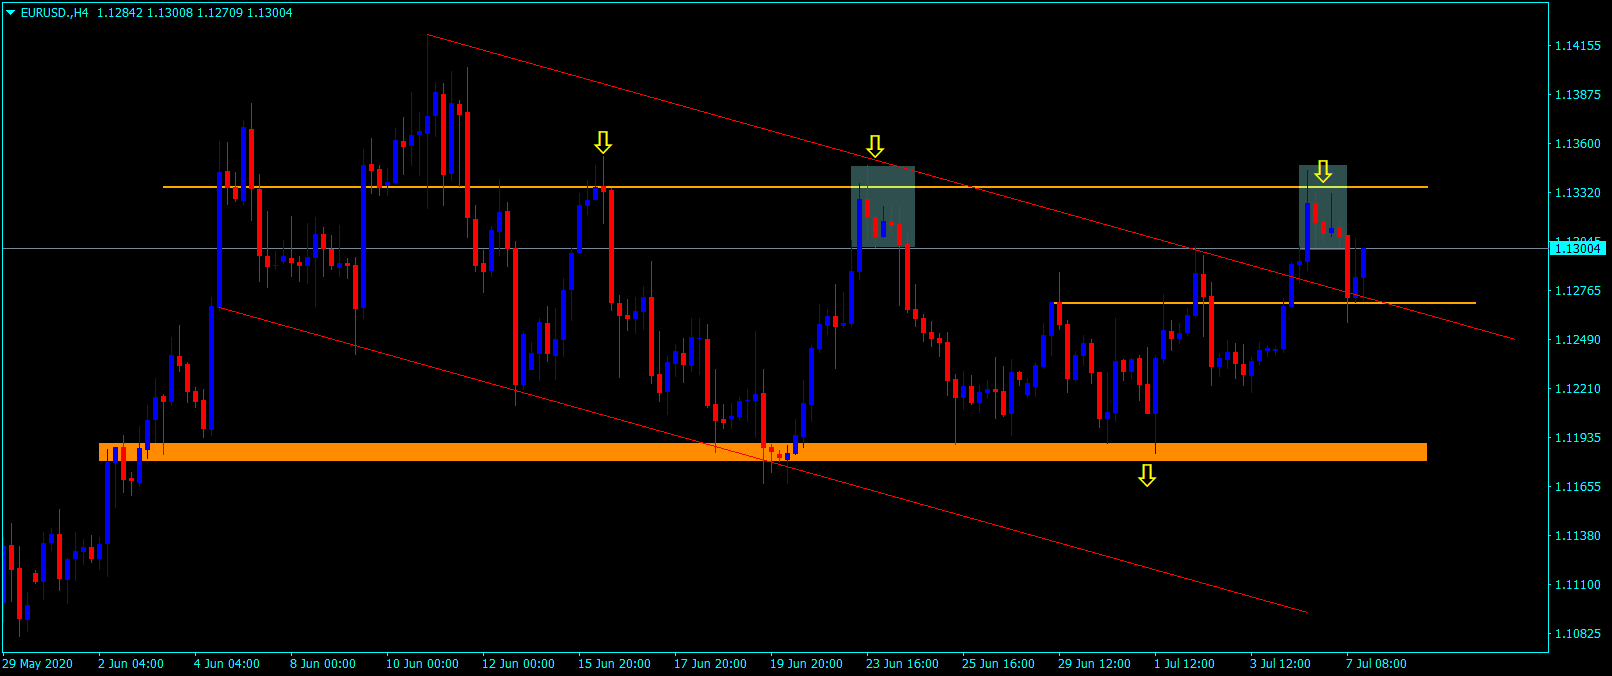This screenshot has width=1612, height=676.
Task: Click the 19 Jun 20:00 time label
Action: coord(806,664)
